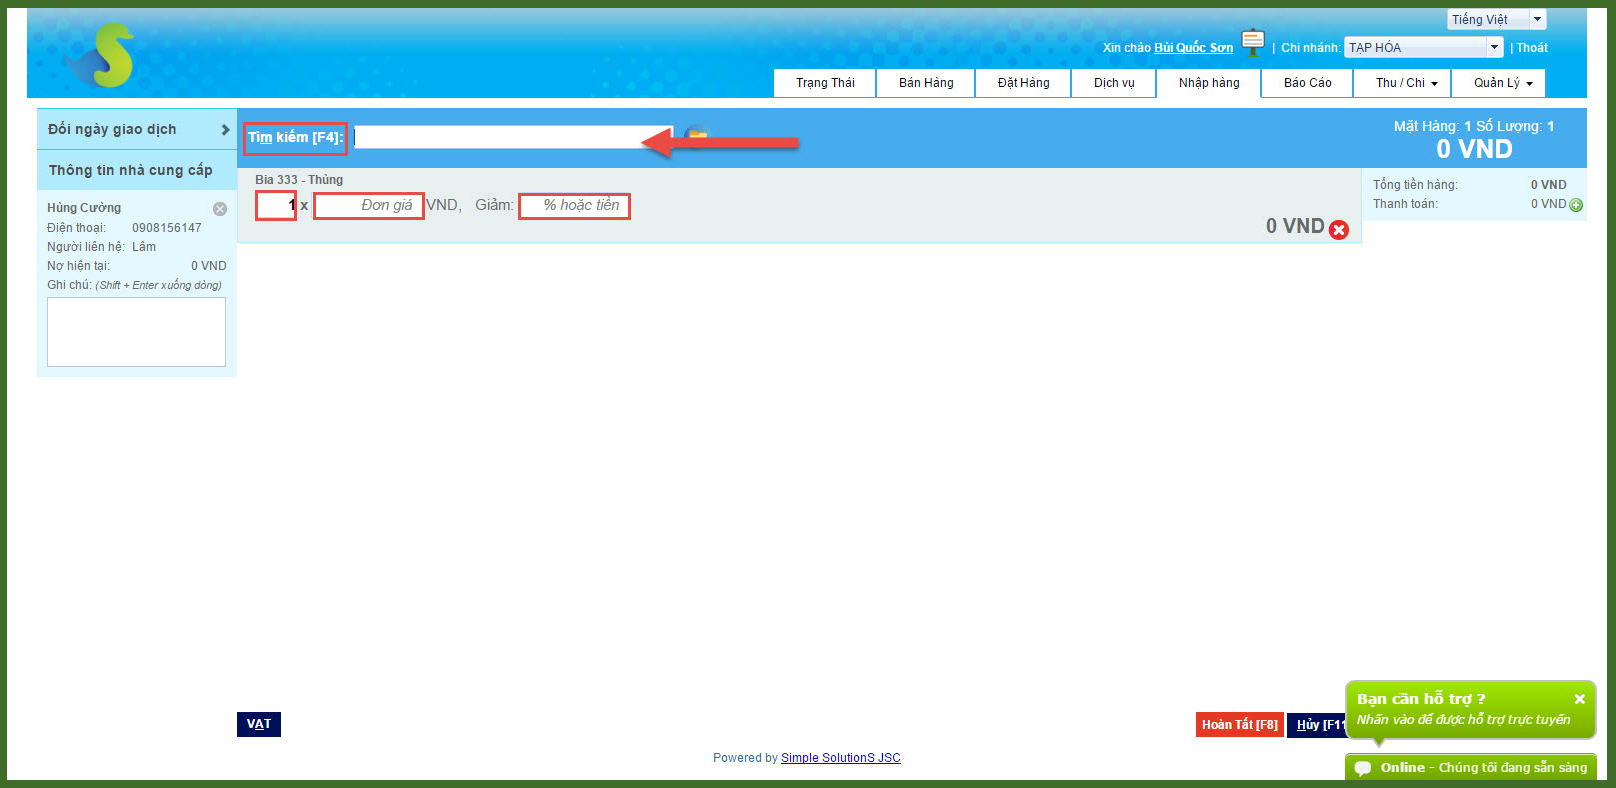1616x788 pixels.
Task: Expand Đổi ngày giao dịch arrow
Action: click(x=225, y=130)
